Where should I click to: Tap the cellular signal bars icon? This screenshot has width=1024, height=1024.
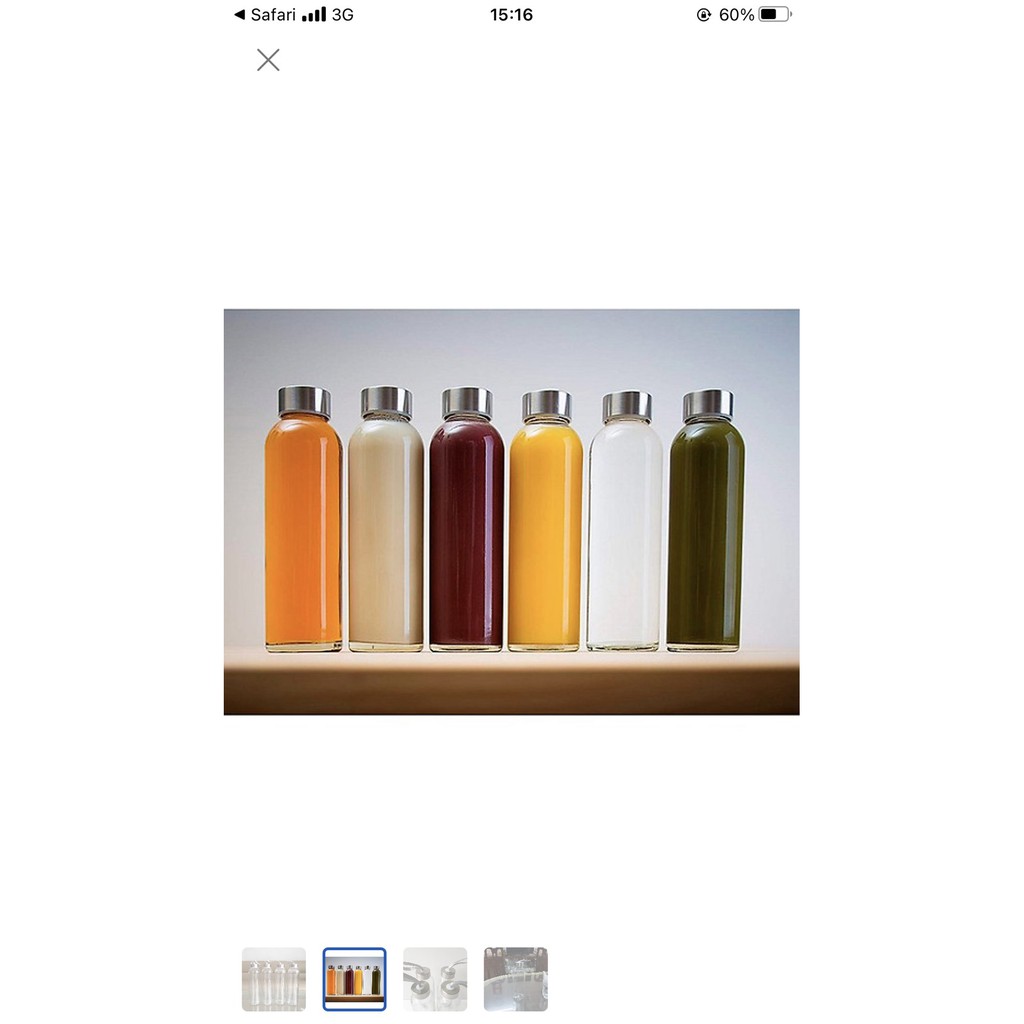click(313, 14)
